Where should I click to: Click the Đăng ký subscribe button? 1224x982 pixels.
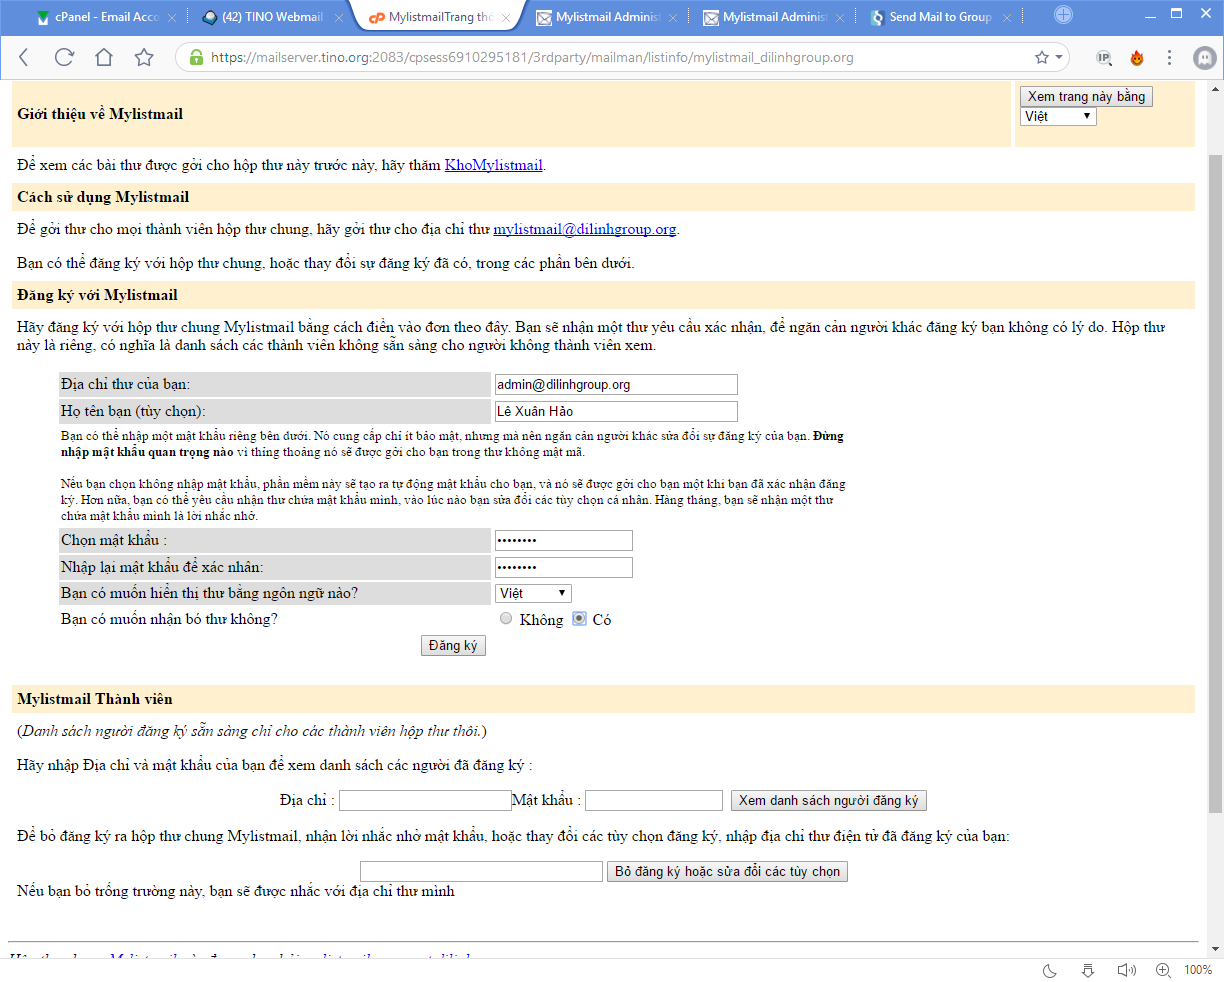[x=453, y=645]
